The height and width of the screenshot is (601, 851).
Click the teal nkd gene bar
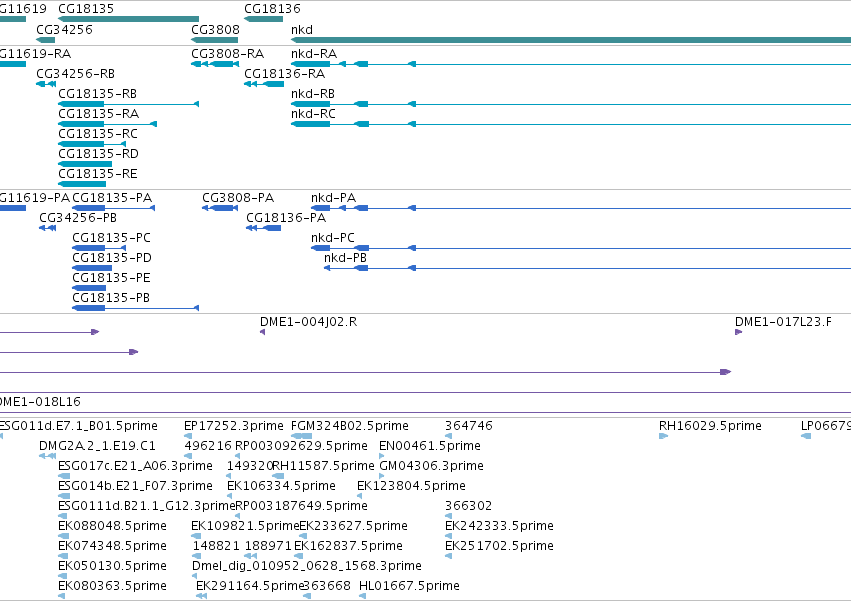571,40
